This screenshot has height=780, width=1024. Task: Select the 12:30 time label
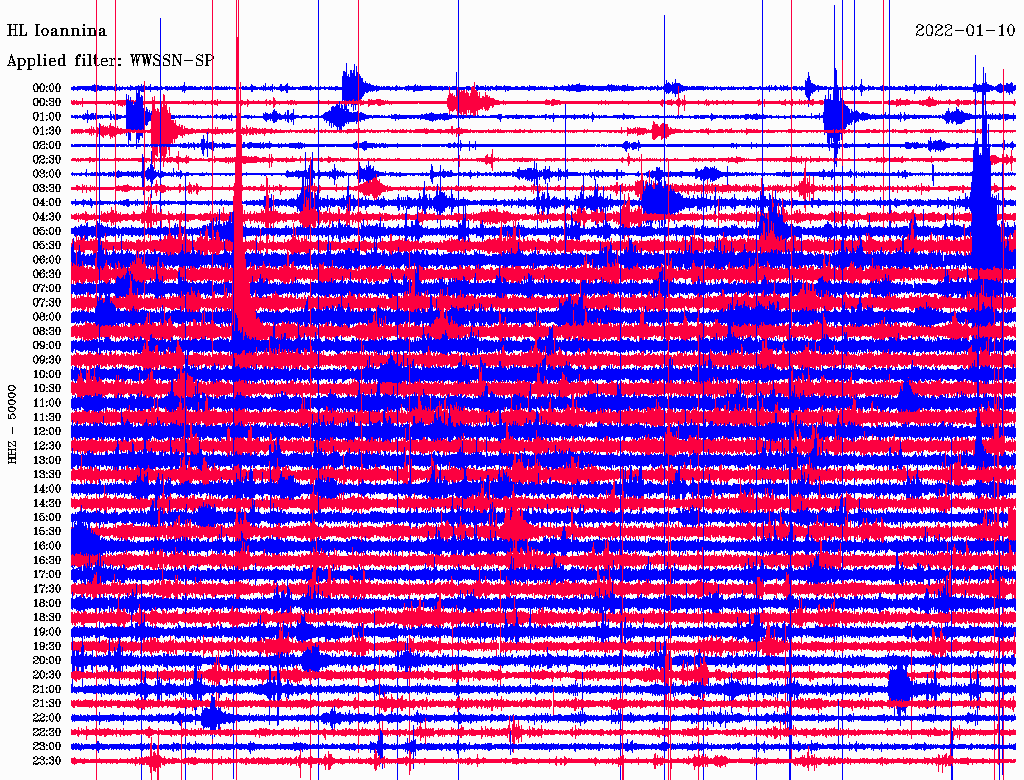point(47,446)
